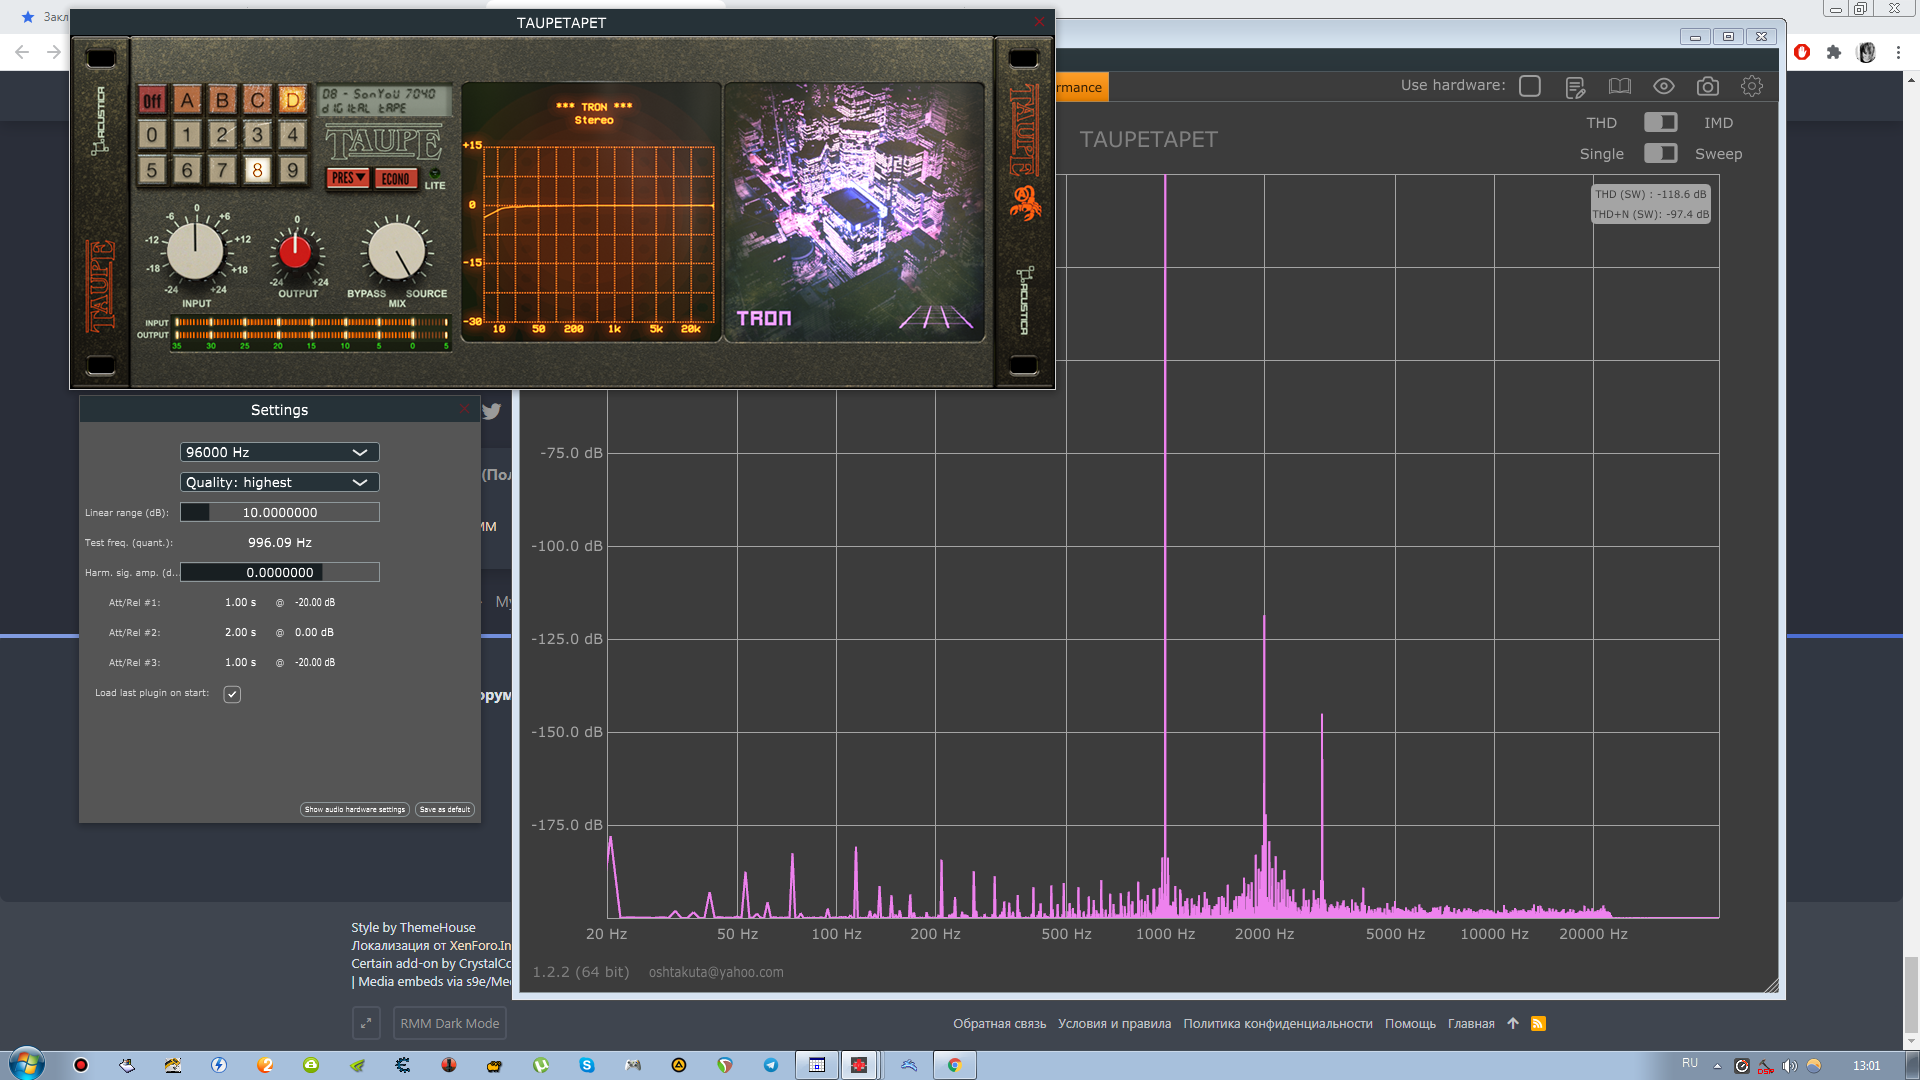The width and height of the screenshot is (1920, 1080).
Task: Select preset number 5 key
Action: click(152, 170)
